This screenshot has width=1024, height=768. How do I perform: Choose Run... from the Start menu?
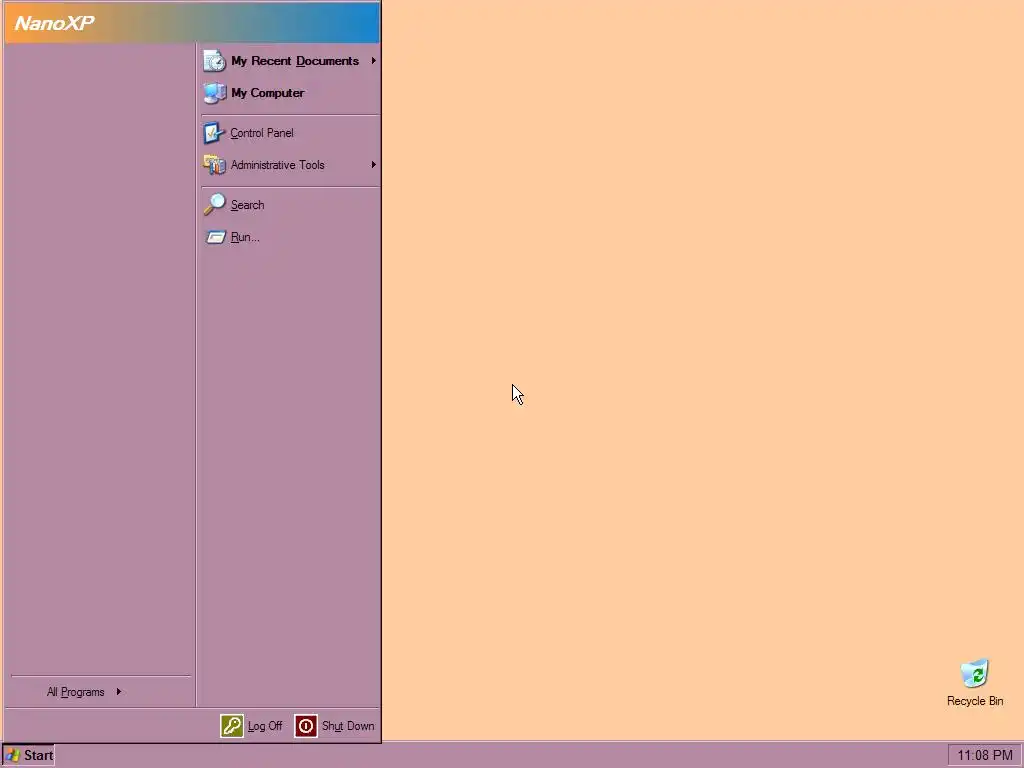pyautogui.click(x=291, y=237)
